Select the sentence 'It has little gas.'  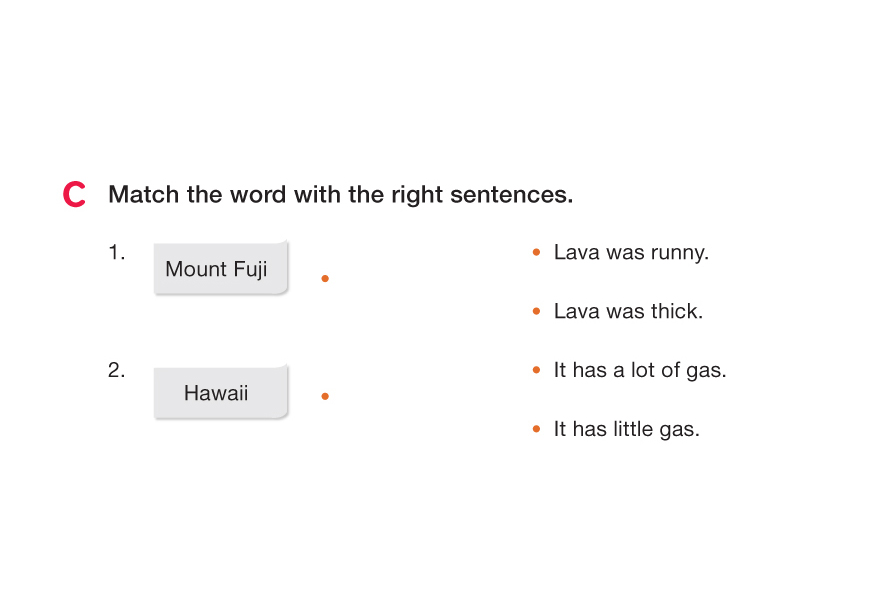[x=626, y=430]
